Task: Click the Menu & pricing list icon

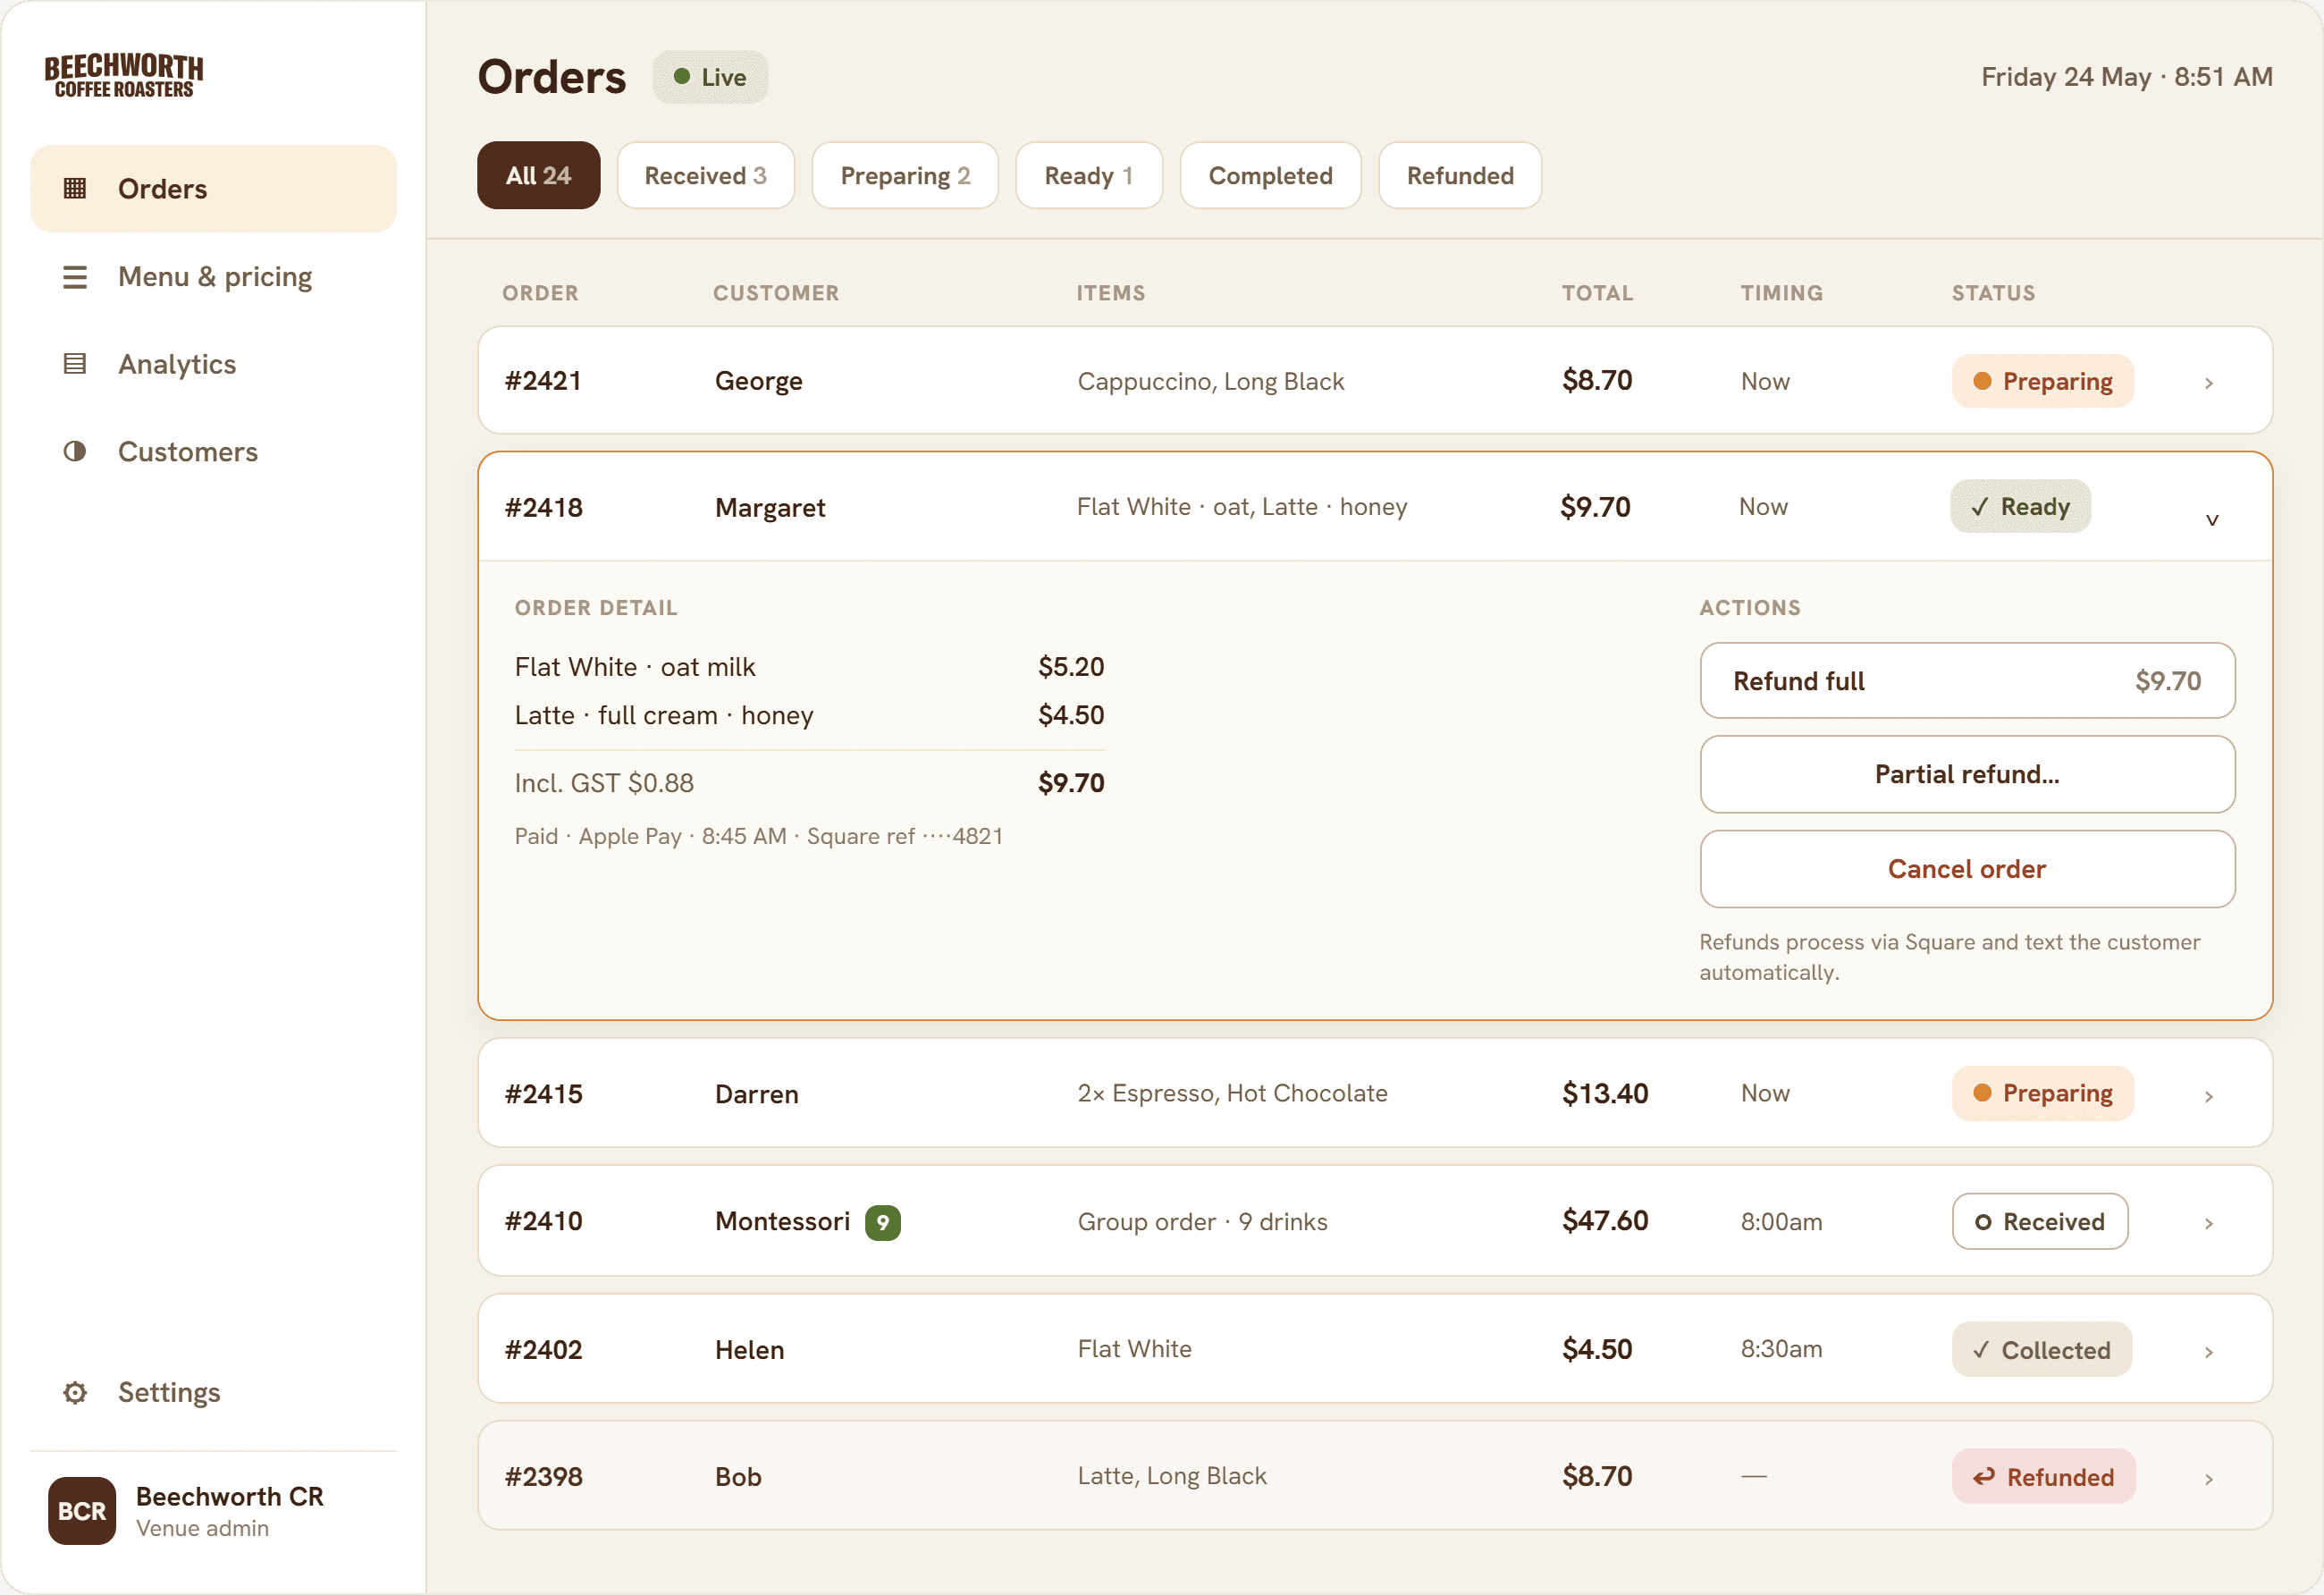Action: [75, 276]
